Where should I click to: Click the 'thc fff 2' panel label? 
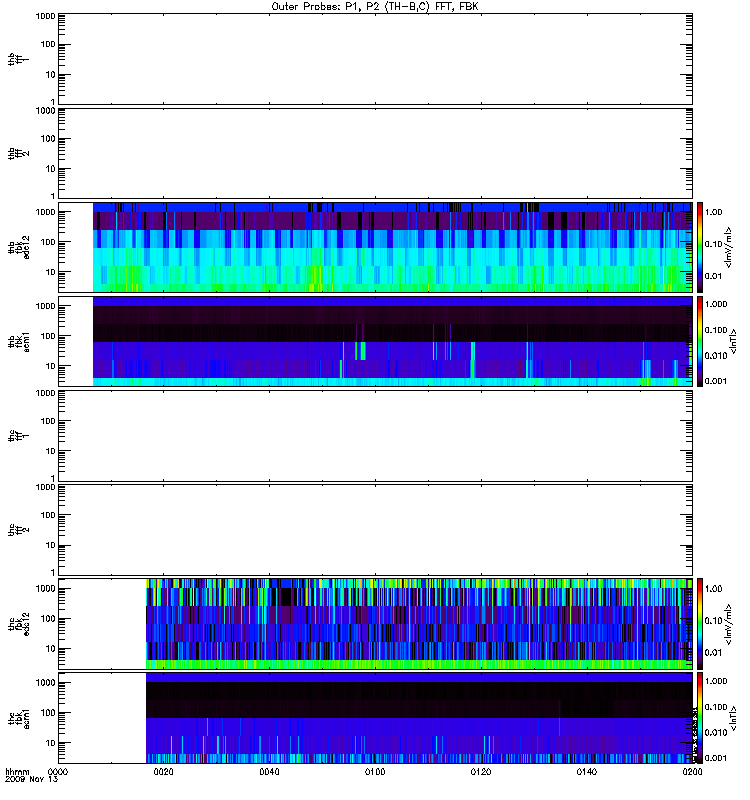click(18, 530)
